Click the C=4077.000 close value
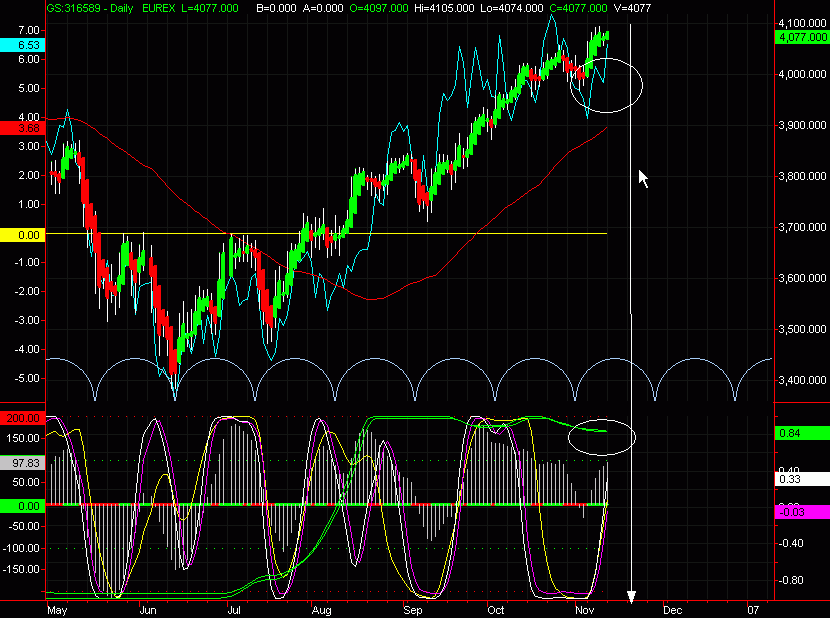 click(578, 8)
